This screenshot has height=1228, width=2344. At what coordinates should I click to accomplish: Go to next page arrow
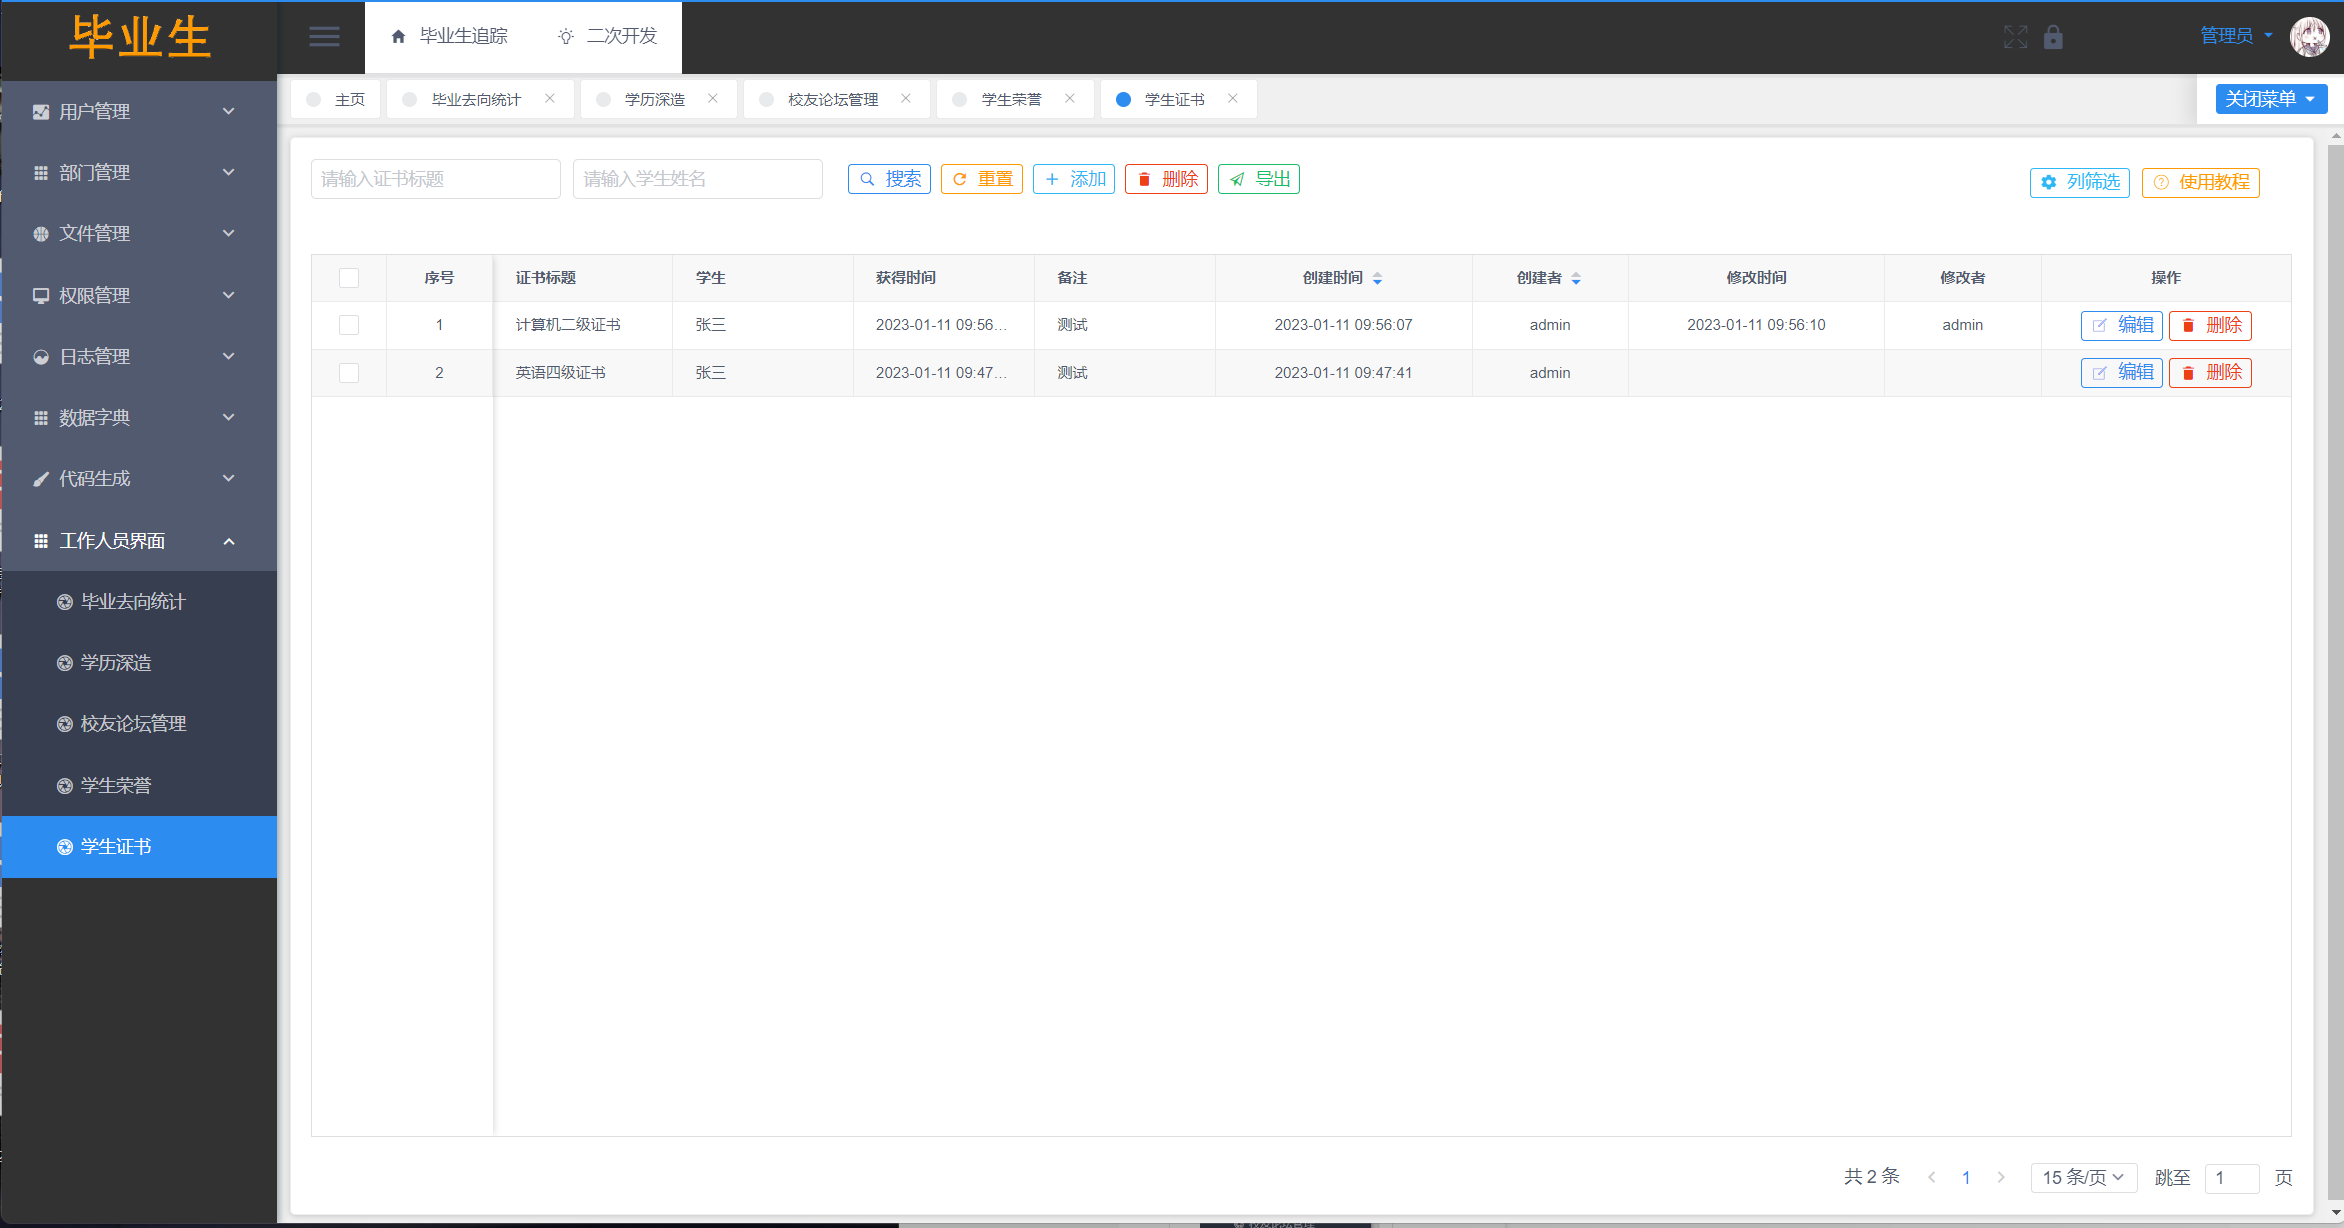pyautogui.click(x=2001, y=1177)
